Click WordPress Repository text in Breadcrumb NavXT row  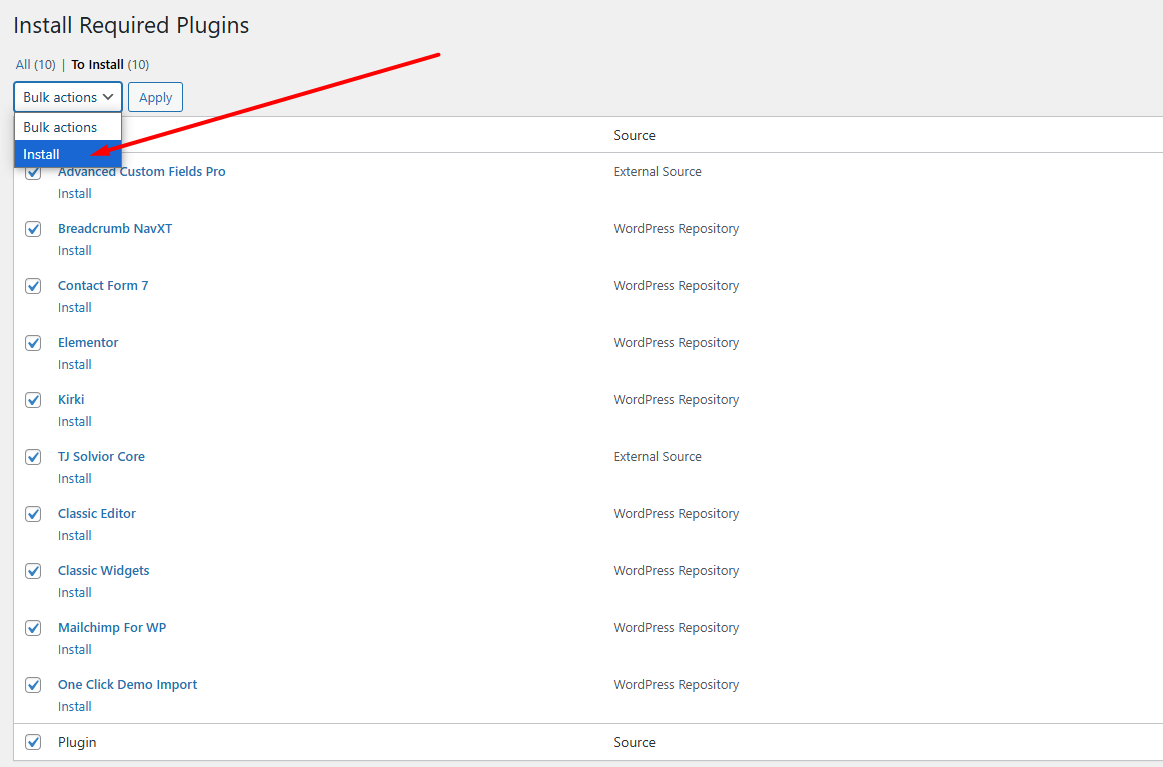click(x=676, y=228)
